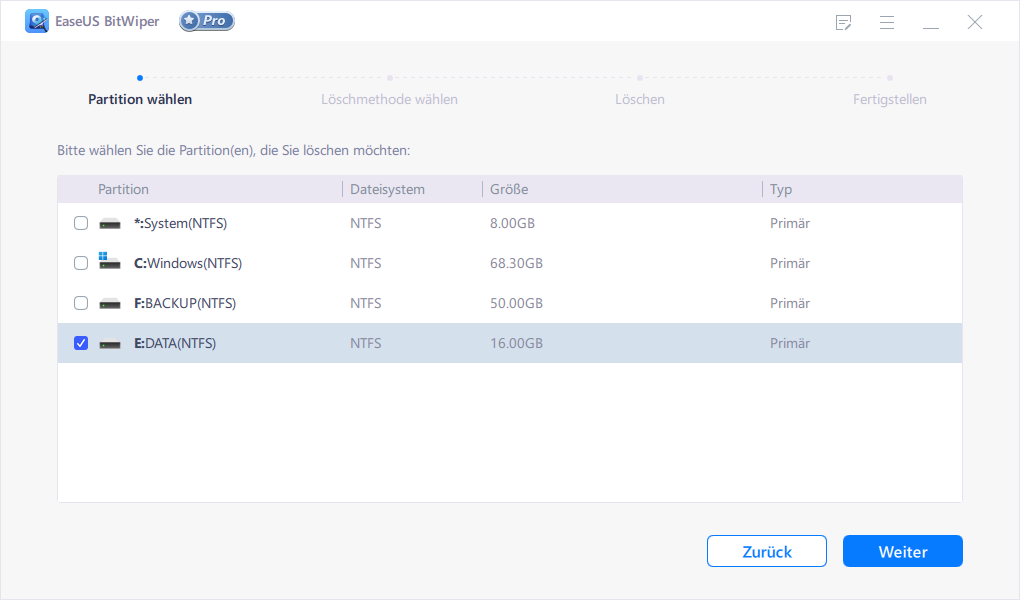Sort by the Typ column header
This screenshot has width=1020, height=600.
pyautogui.click(x=781, y=189)
